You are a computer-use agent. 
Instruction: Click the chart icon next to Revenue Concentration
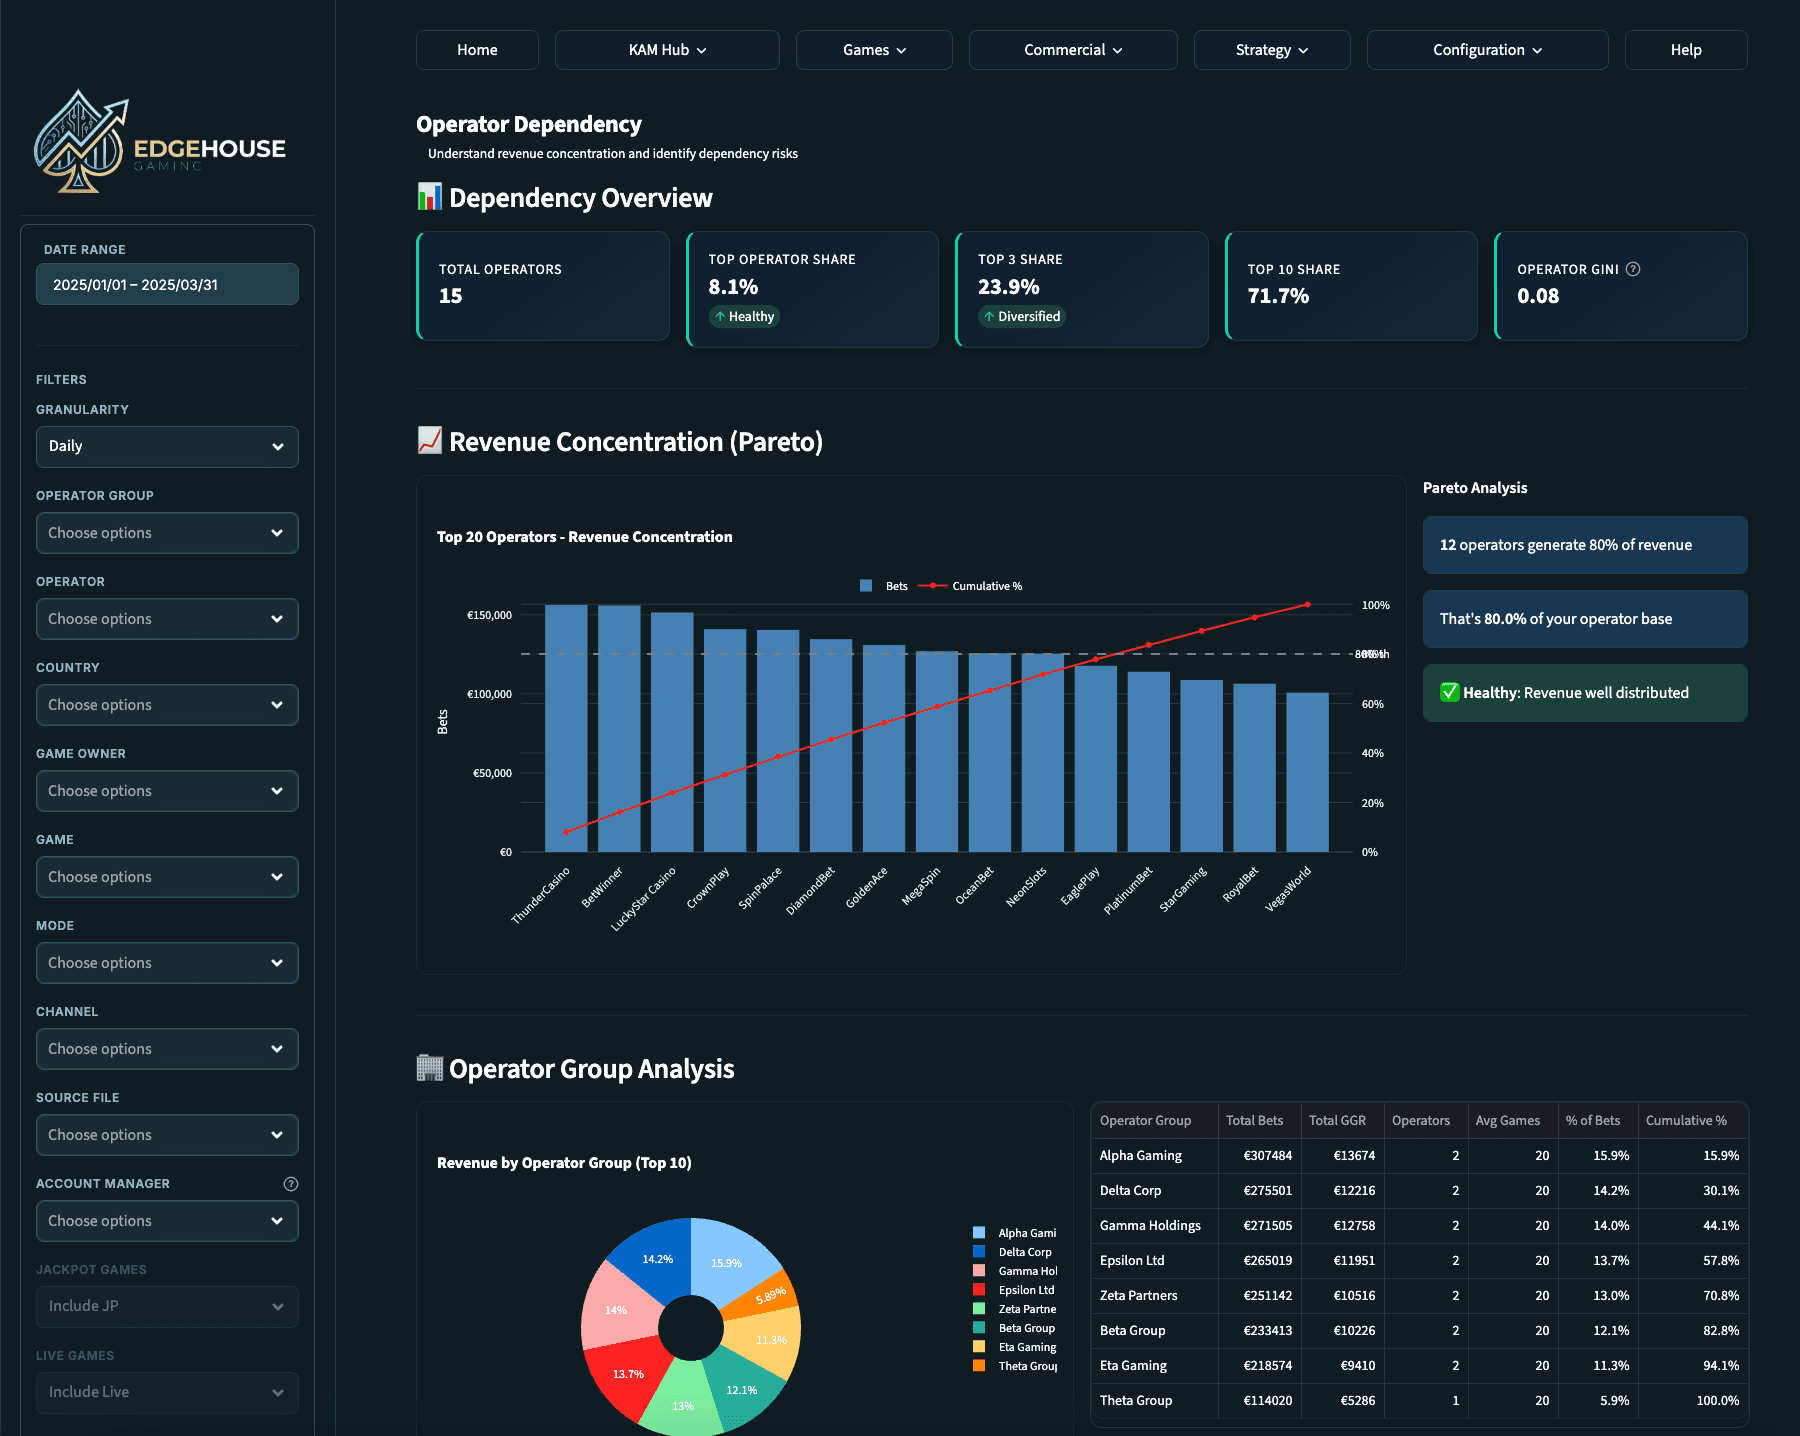pos(429,440)
